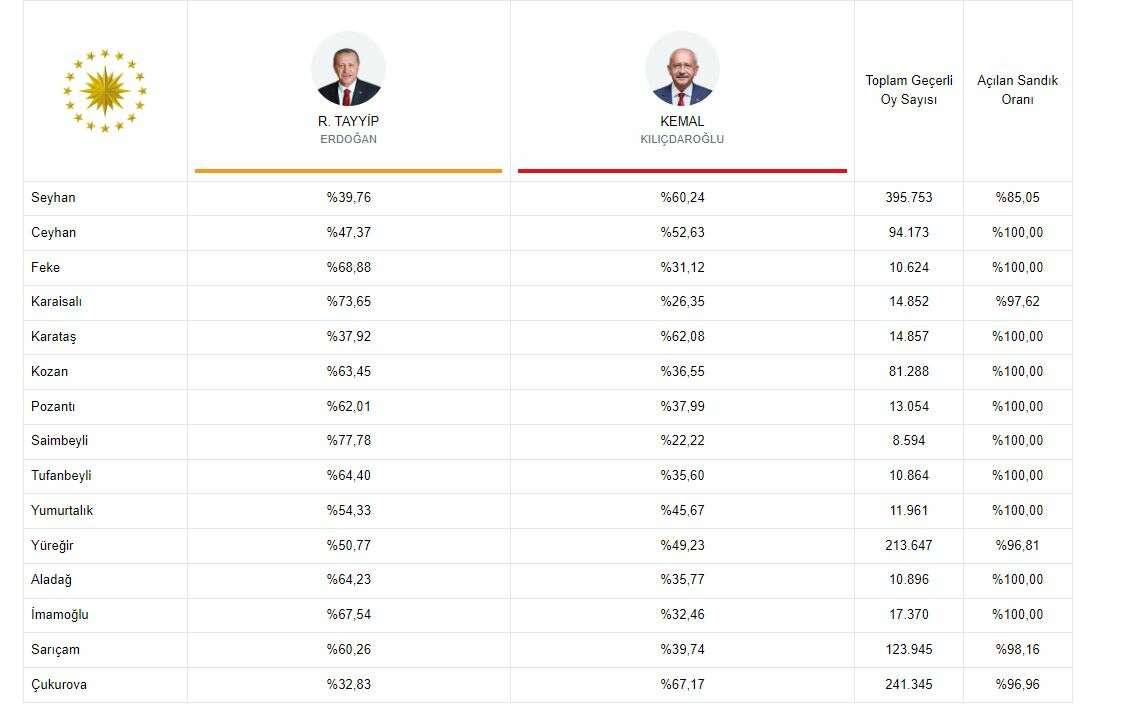Image resolution: width=1135 pixels, height=717 pixels.
Task: Select the KEMAL KILIÇDAROĞLU name label
Action: click(x=682, y=130)
